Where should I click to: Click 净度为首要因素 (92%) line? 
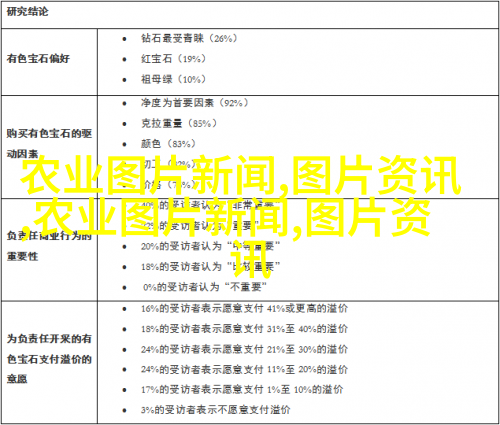pos(194,103)
